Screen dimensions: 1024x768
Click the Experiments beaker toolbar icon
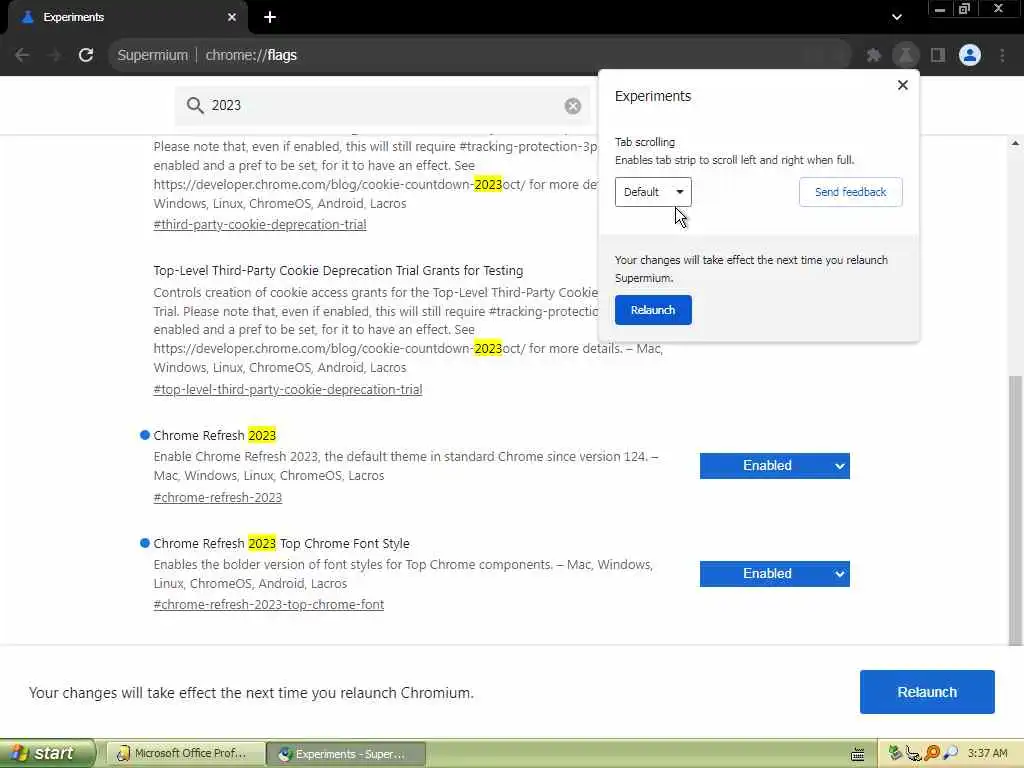pos(906,55)
